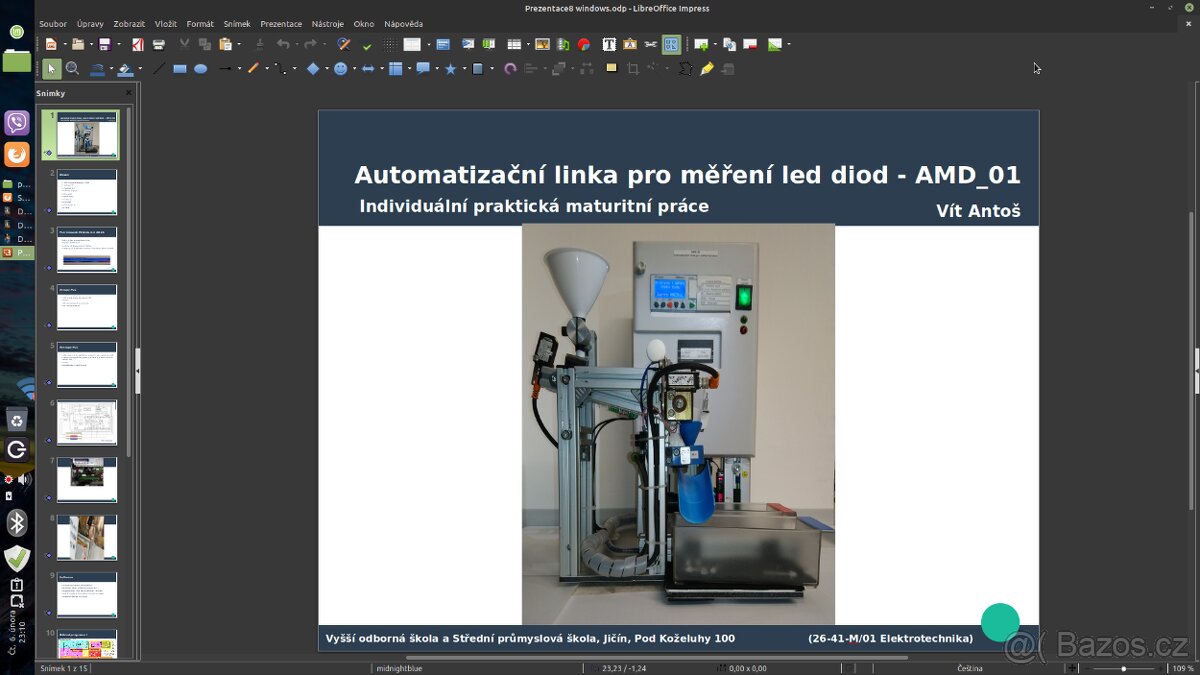Expand the Basic Shapes diamond dropdown
This screenshot has height=675, width=1200.
pos(326,69)
